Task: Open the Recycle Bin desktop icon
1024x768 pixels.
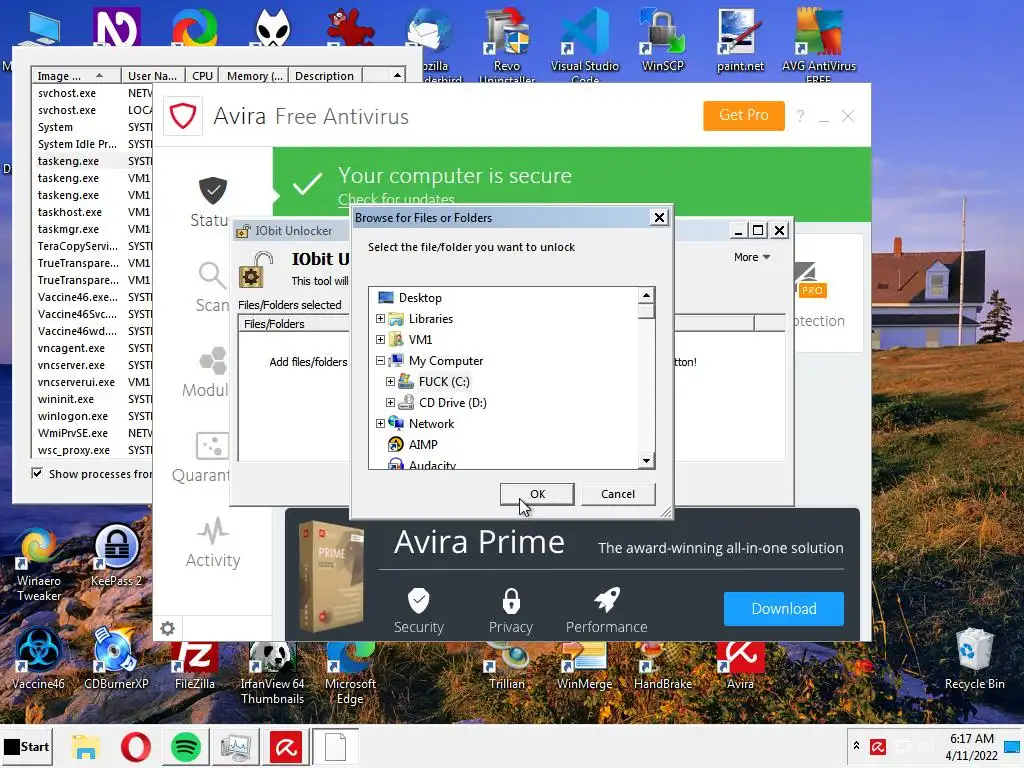Action: coord(974,658)
